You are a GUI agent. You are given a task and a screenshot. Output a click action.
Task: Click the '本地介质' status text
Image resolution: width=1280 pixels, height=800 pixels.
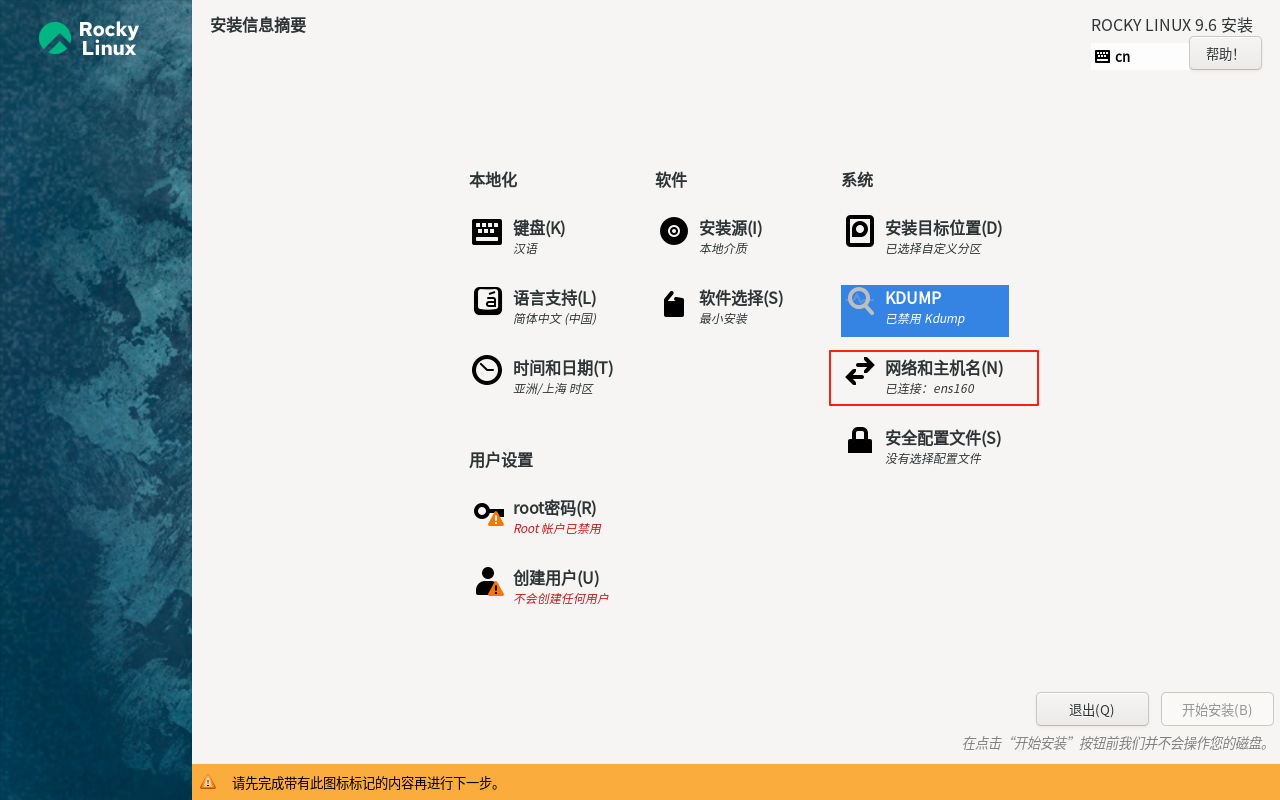click(x=723, y=249)
